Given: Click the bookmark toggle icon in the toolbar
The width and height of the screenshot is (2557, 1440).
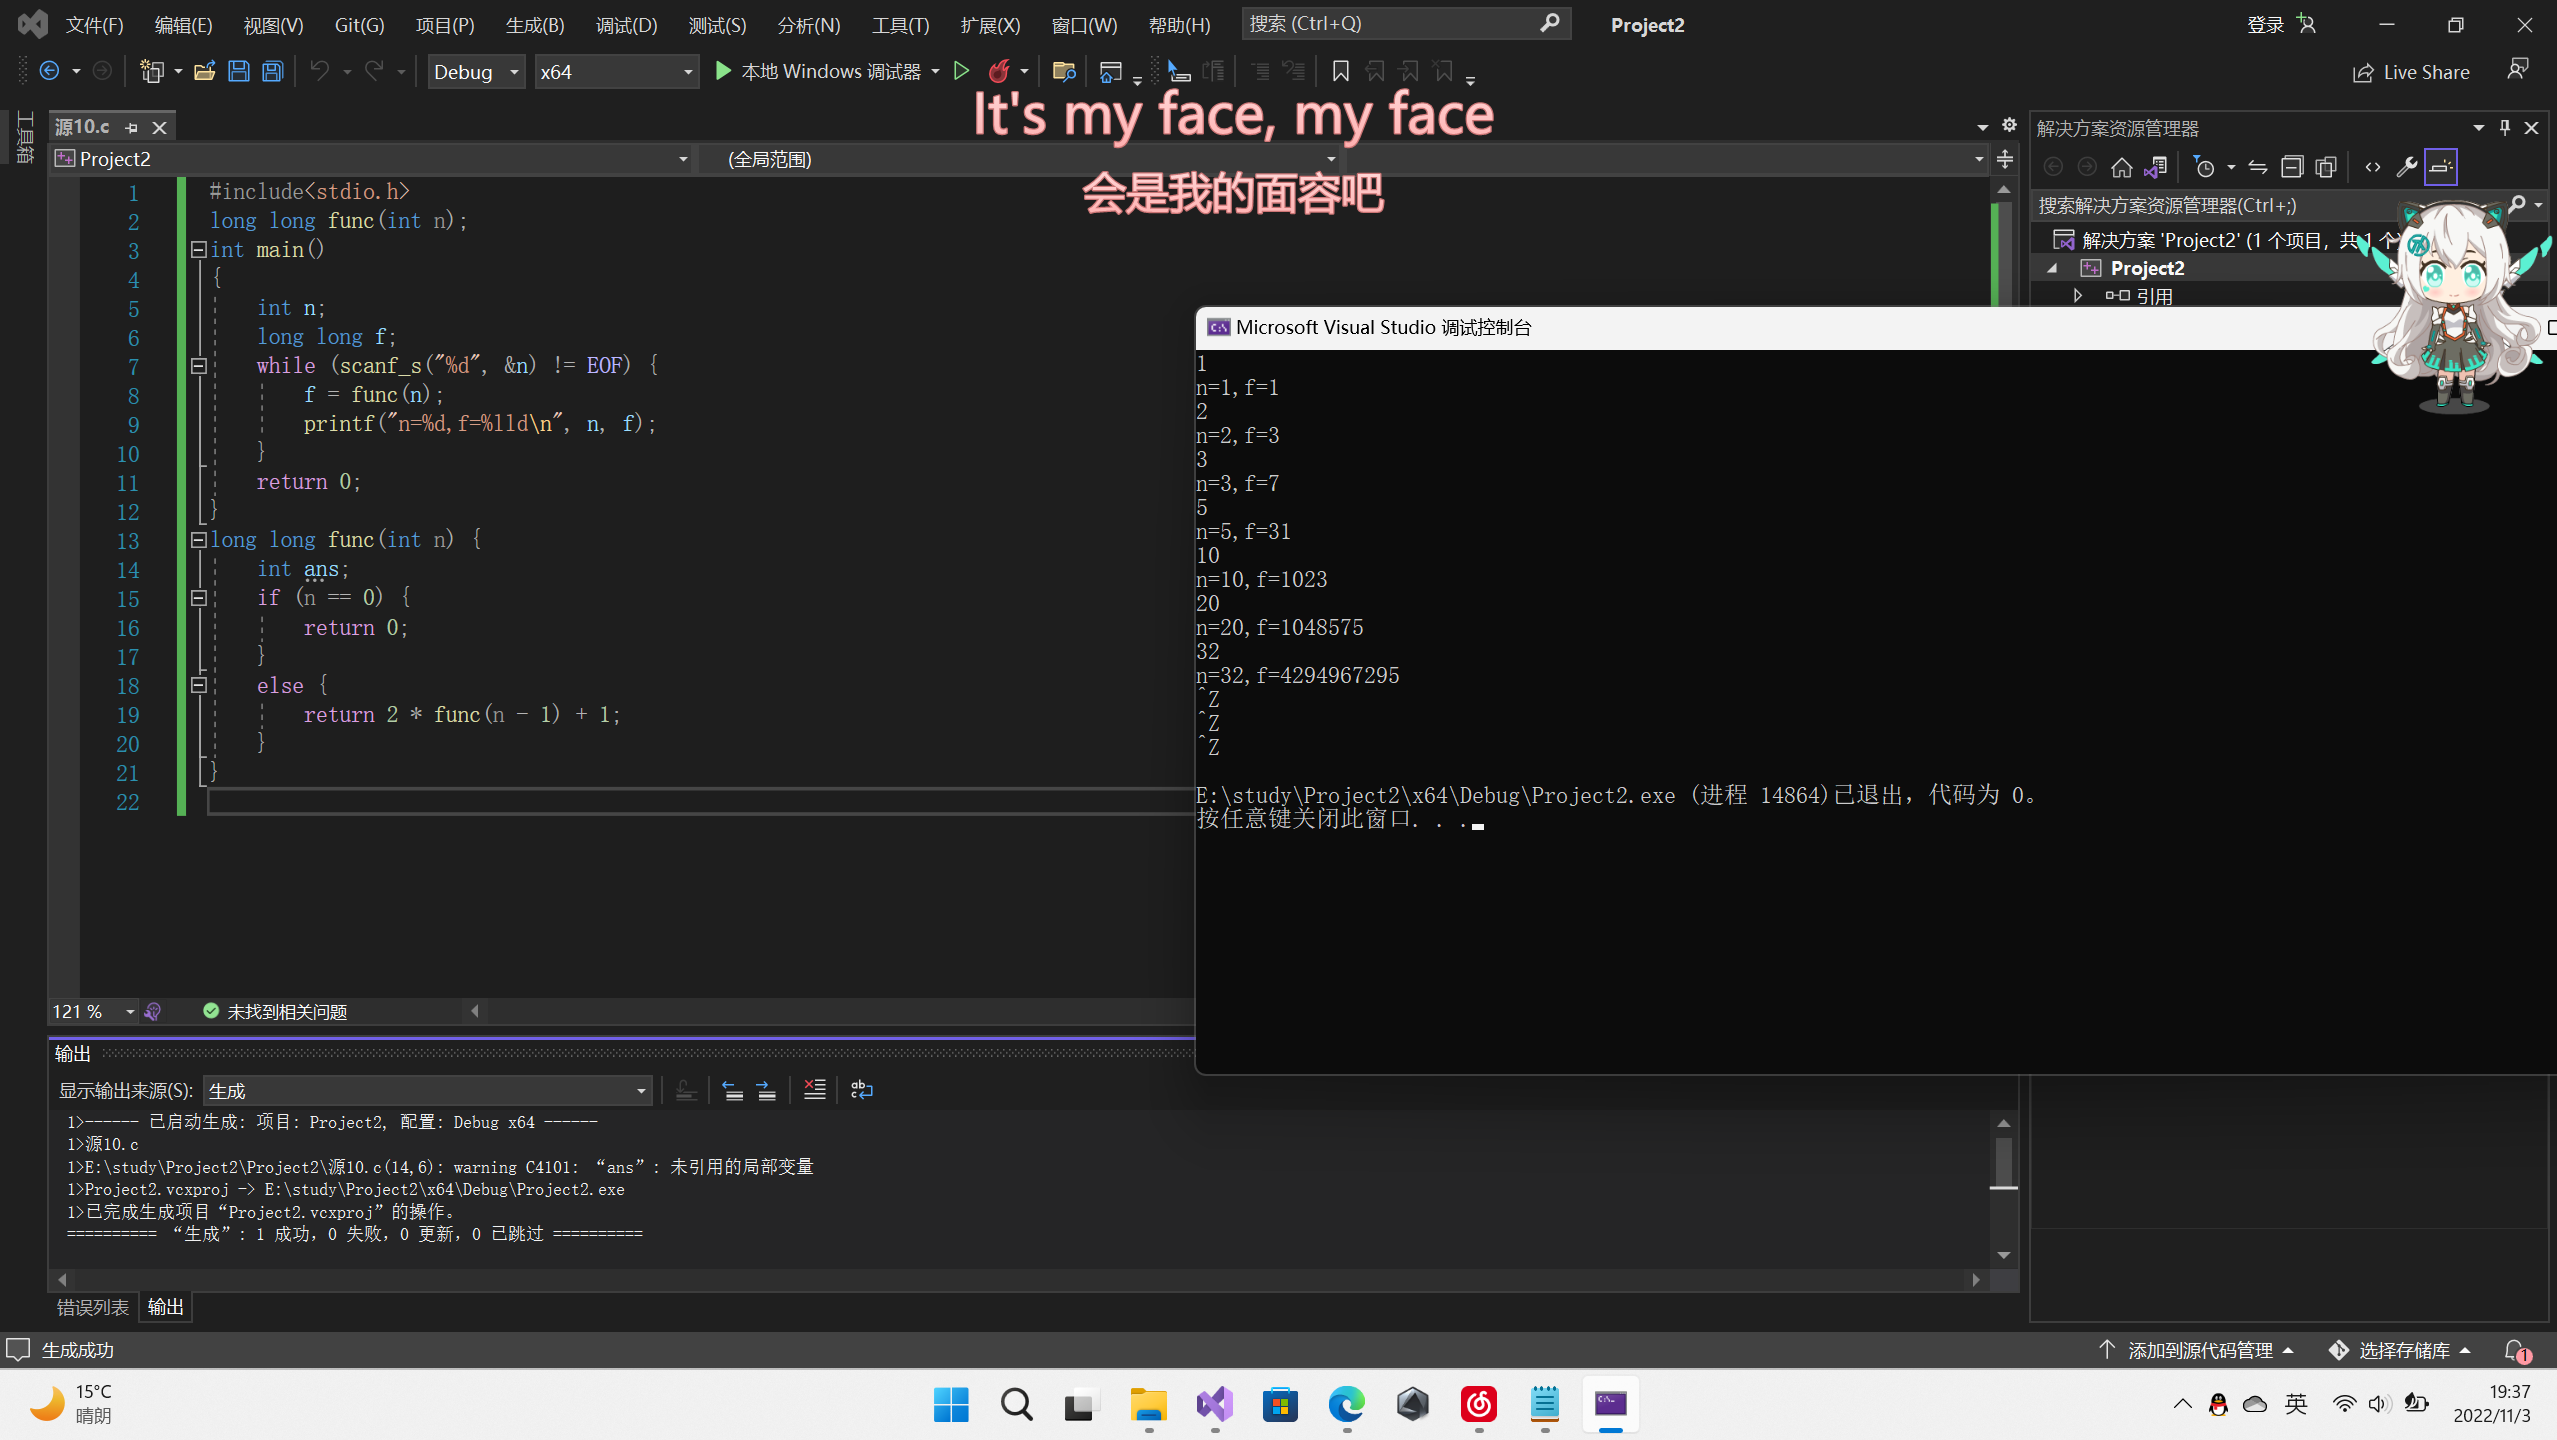Looking at the screenshot, I should point(1340,71).
